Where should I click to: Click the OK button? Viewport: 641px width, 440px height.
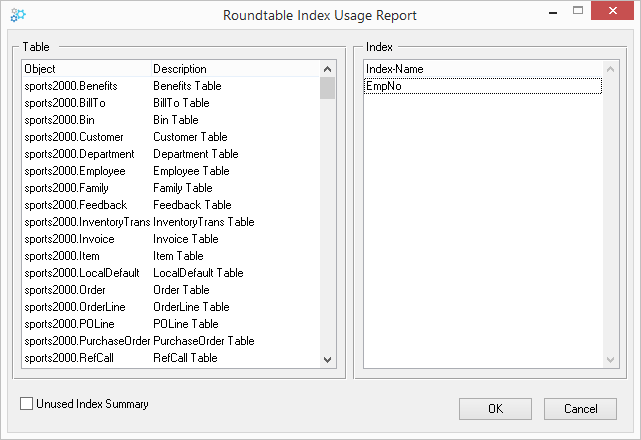coord(495,409)
